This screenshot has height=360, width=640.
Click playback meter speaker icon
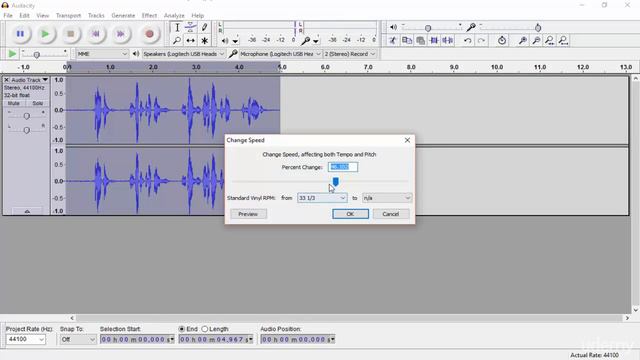click(x=225, y=40)
